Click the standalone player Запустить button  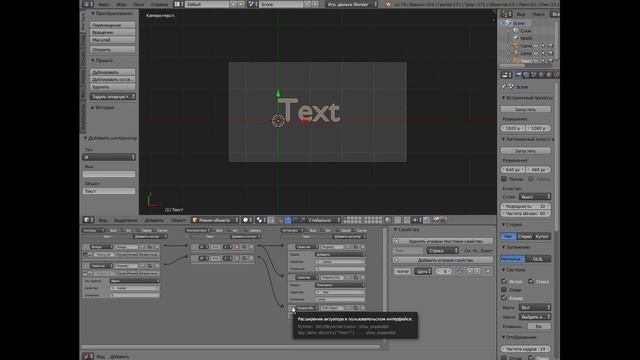pyautogui.click(x=526, y=151)
